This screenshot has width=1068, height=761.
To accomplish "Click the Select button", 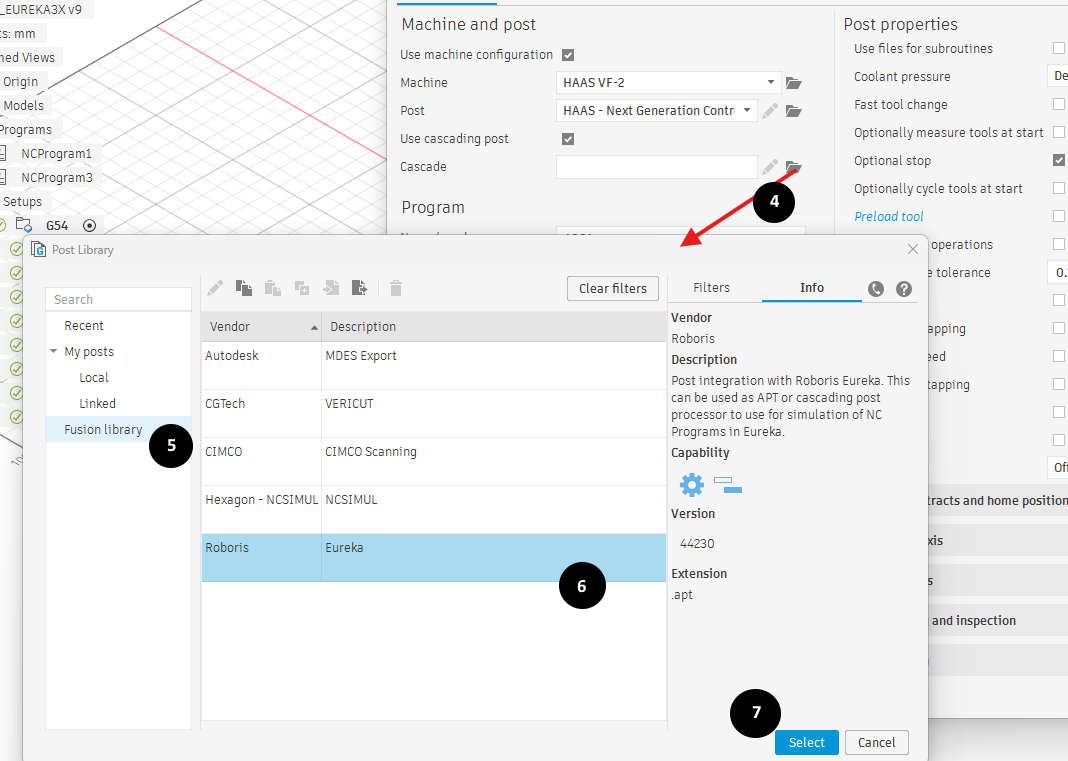I will pyautogui.click(x=806, y=743).
